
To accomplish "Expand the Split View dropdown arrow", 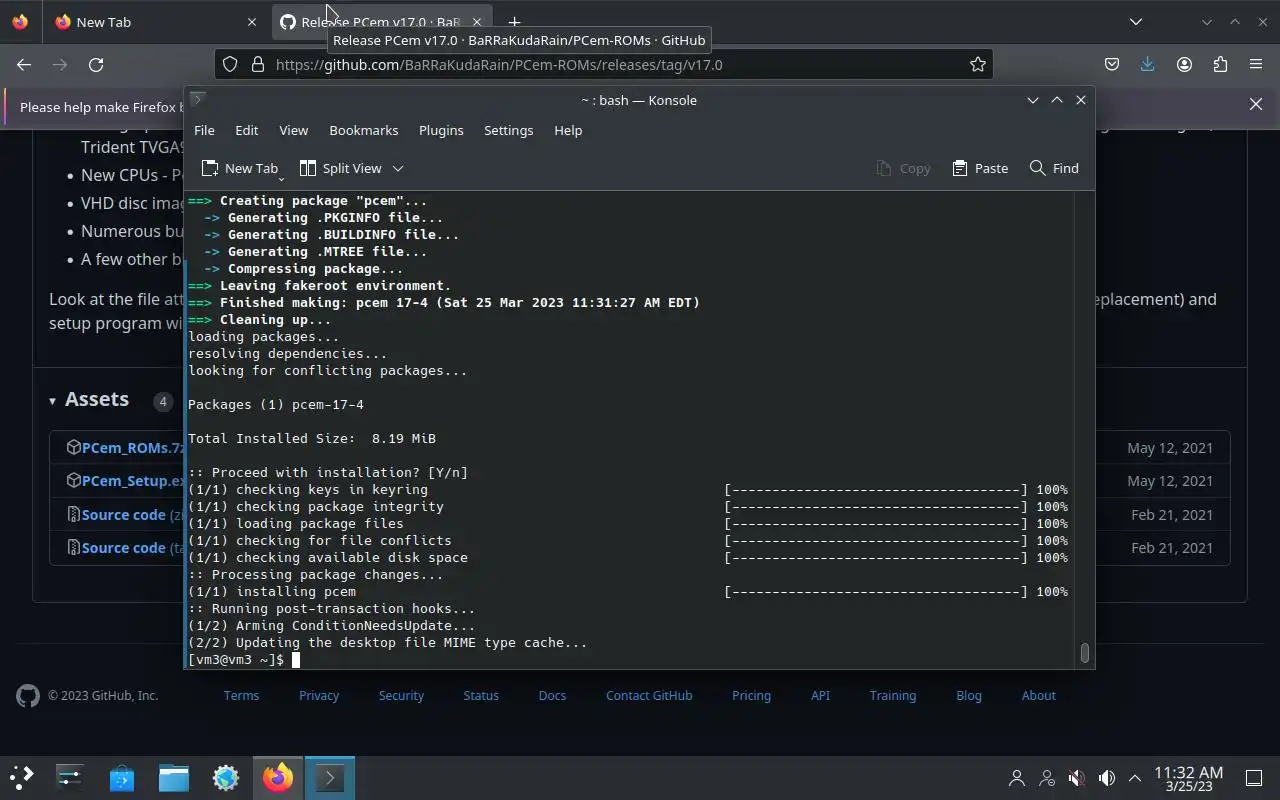I will [397, 168].
